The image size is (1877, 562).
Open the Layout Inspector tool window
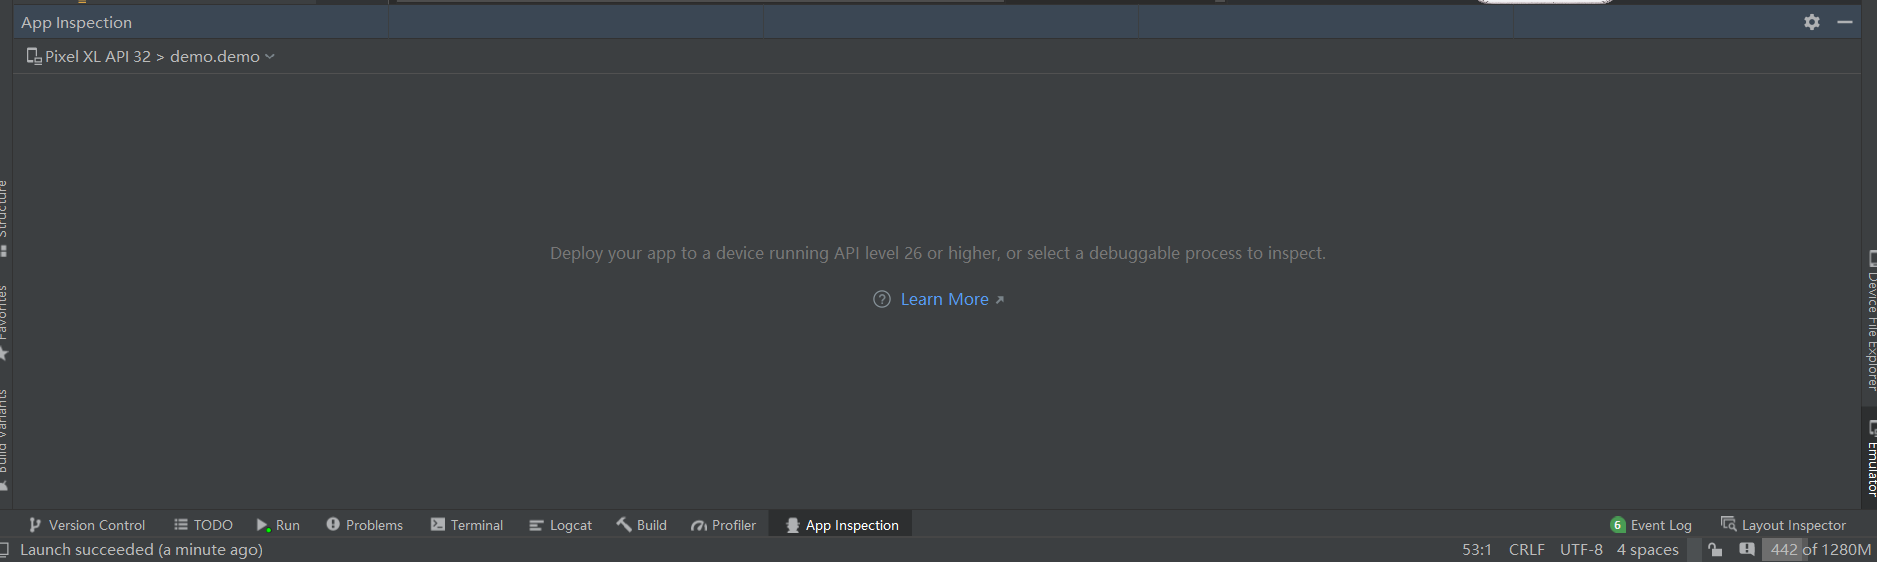pos(1783,525)
